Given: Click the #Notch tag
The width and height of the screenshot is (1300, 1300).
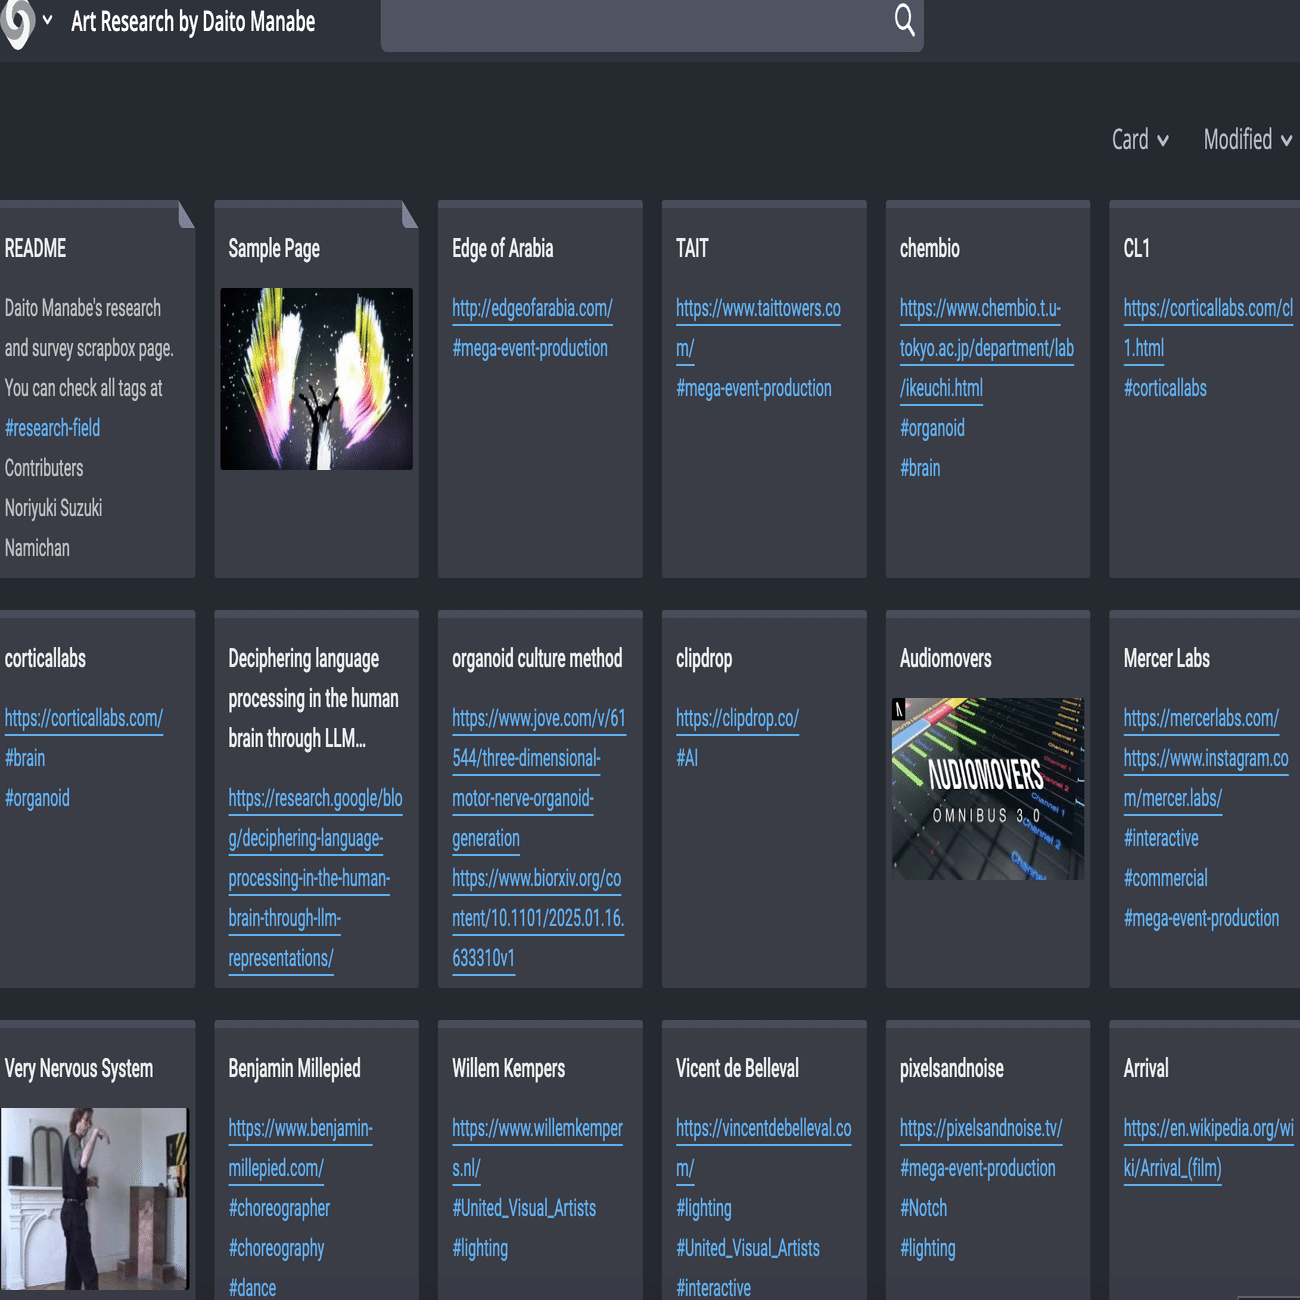Looking at the screenshot, I should (923, 1208).
